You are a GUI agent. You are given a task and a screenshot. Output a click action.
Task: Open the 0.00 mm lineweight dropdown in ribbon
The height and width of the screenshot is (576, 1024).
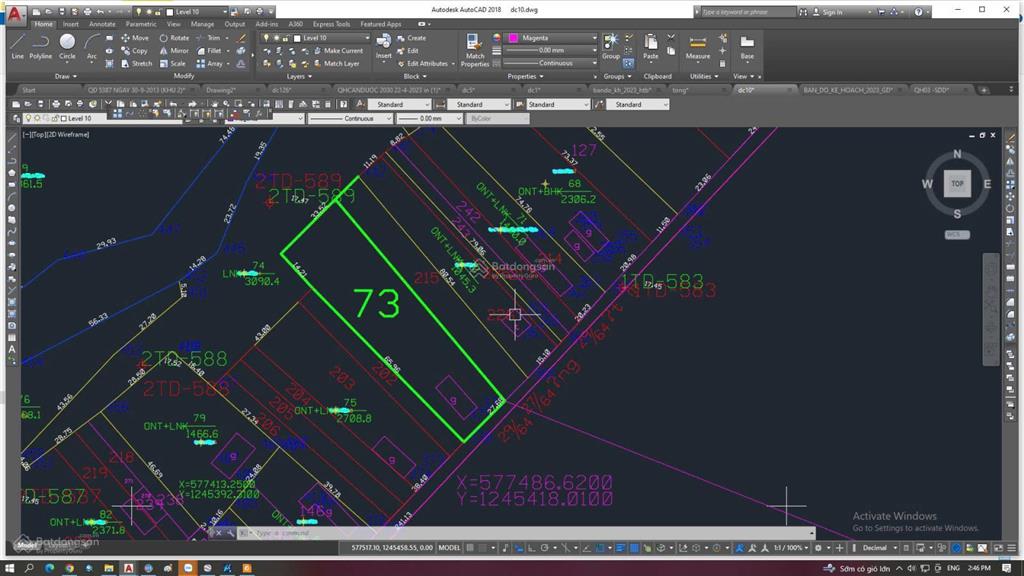pos(550,50)
